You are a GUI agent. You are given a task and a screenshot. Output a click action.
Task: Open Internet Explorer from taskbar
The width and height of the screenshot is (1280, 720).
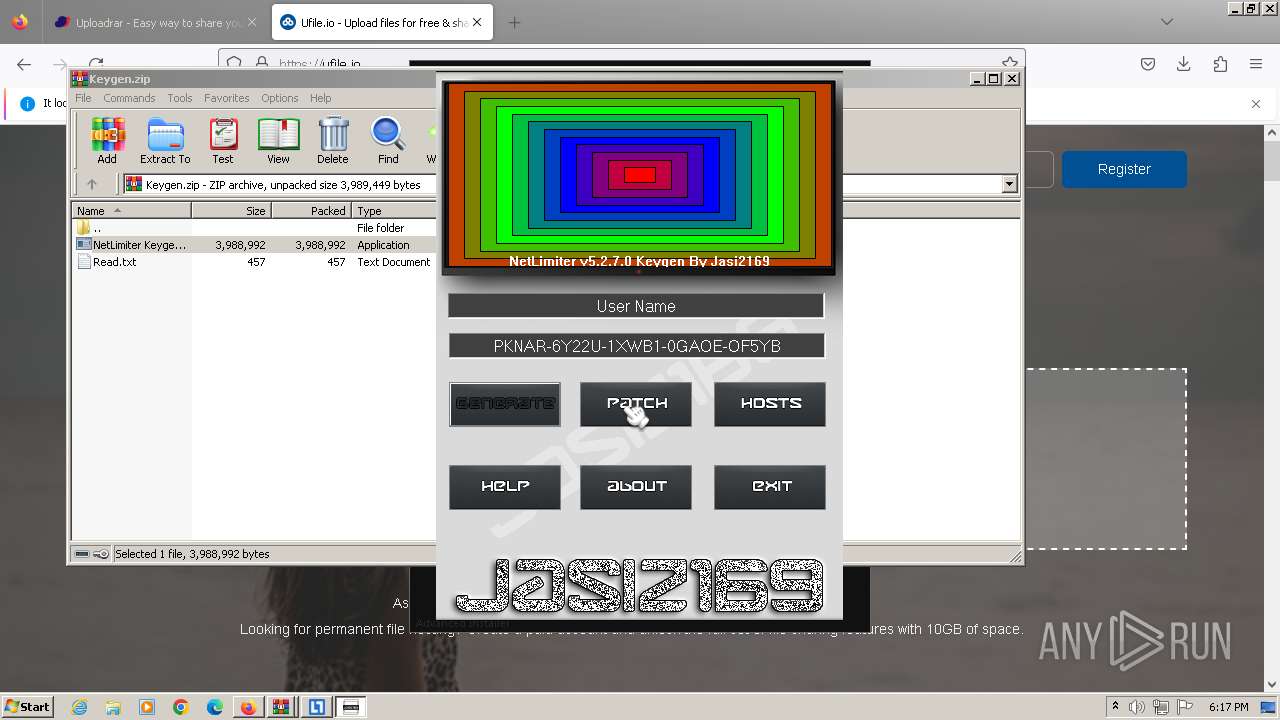pyautogui.click(x=79, y=707)
